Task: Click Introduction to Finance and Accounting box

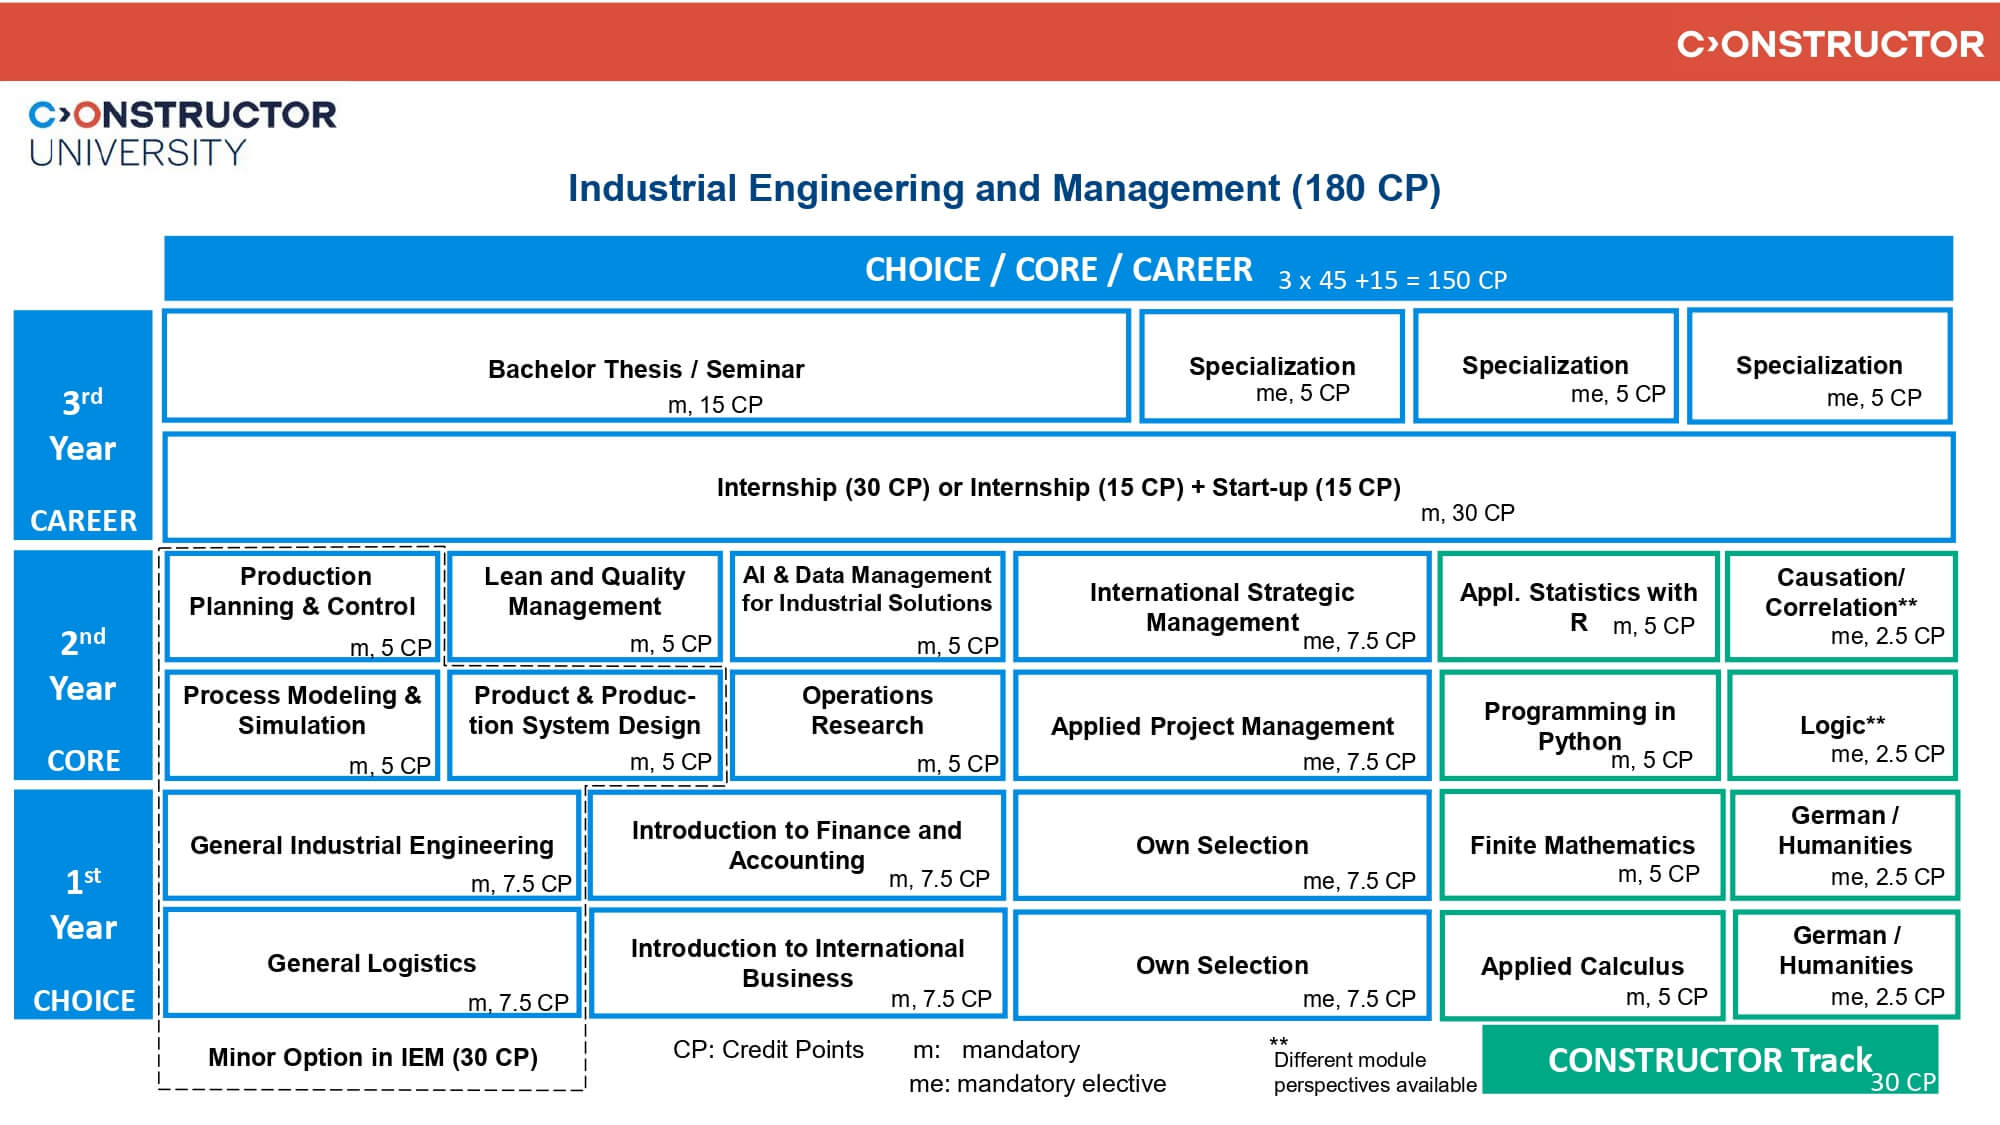Action: click(796, 845)
